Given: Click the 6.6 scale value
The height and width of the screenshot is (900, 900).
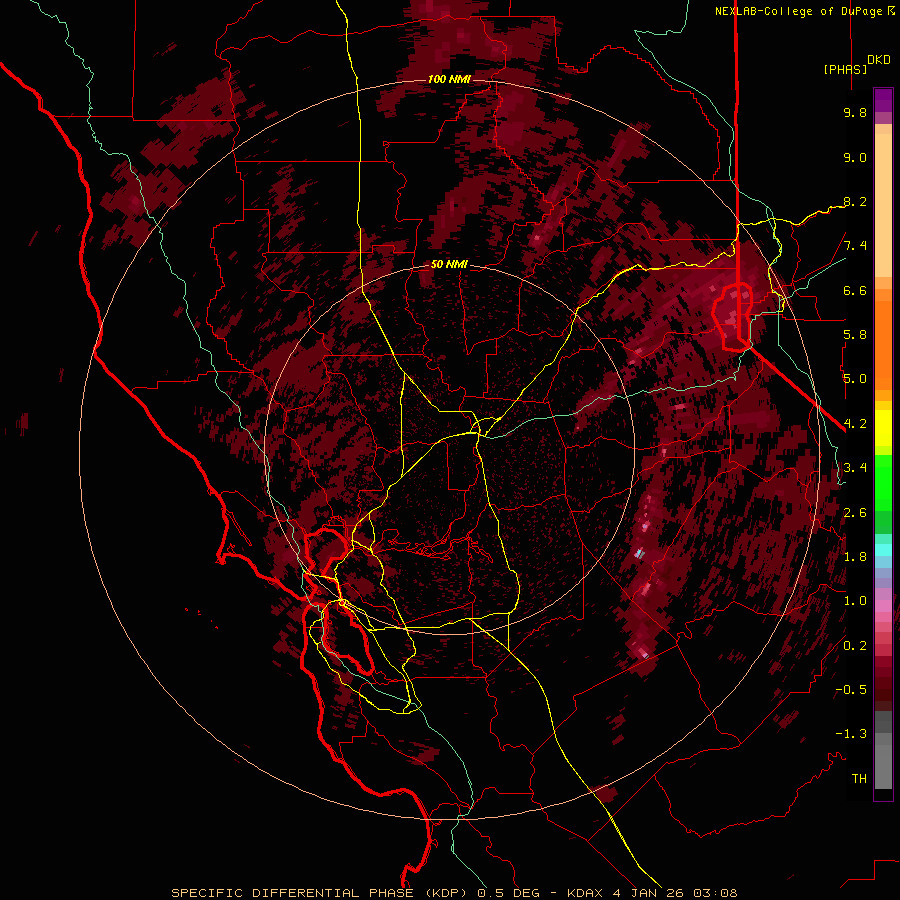Looking at the screenshot, I should click(x=855, y=290).
